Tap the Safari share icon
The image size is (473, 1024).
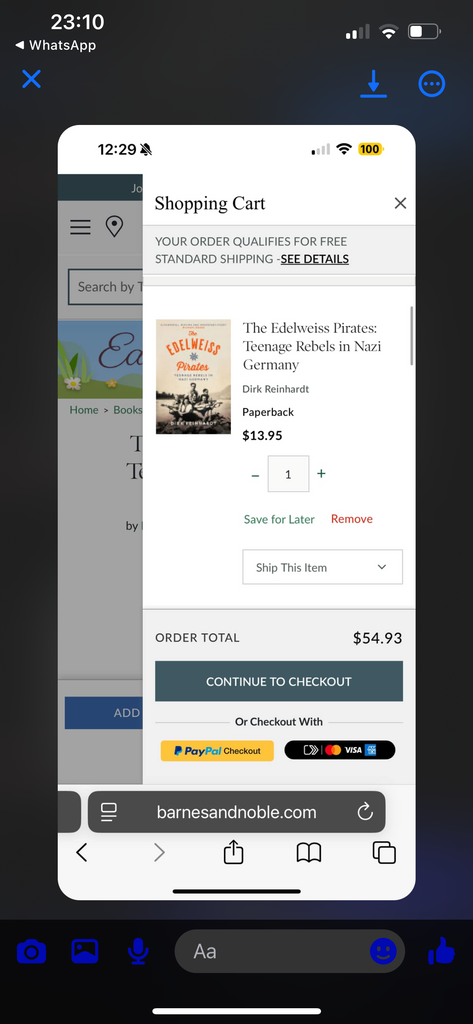(234, 852)
